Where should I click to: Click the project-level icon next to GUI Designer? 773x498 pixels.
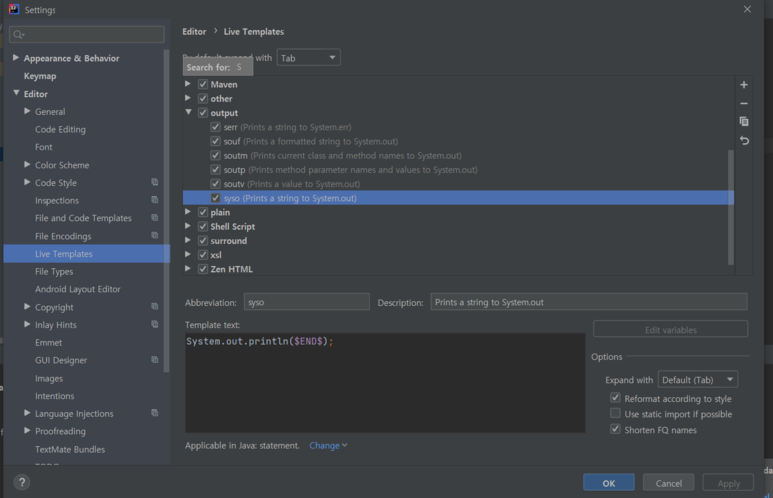[x=155, y=359]
